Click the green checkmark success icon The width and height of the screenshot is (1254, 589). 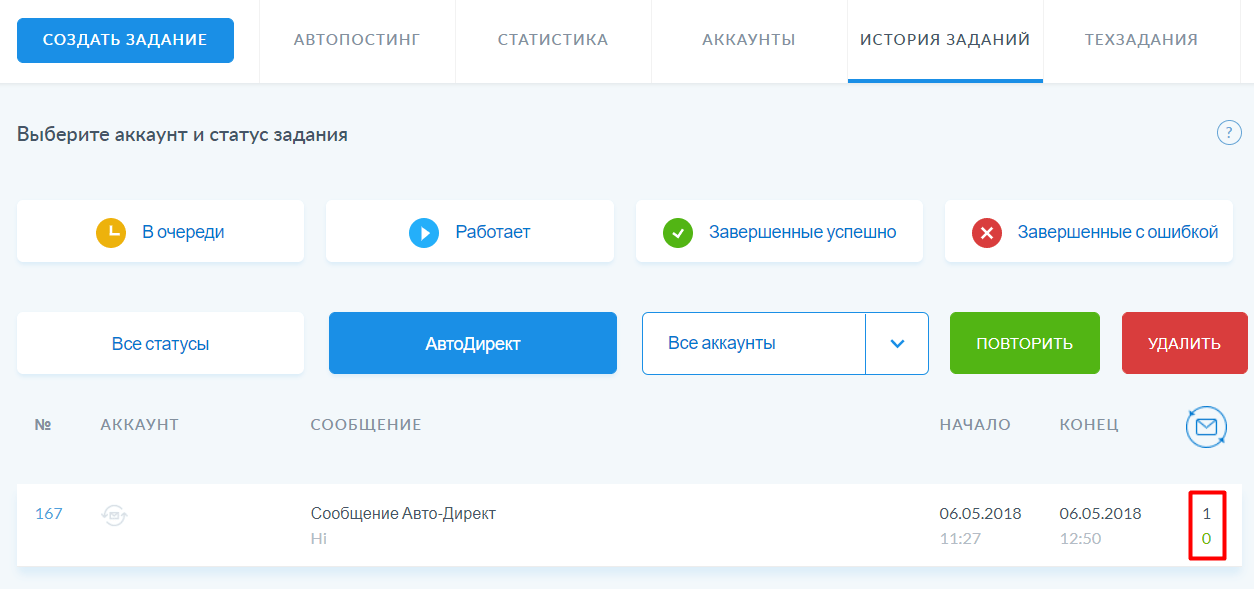(678, 232)
